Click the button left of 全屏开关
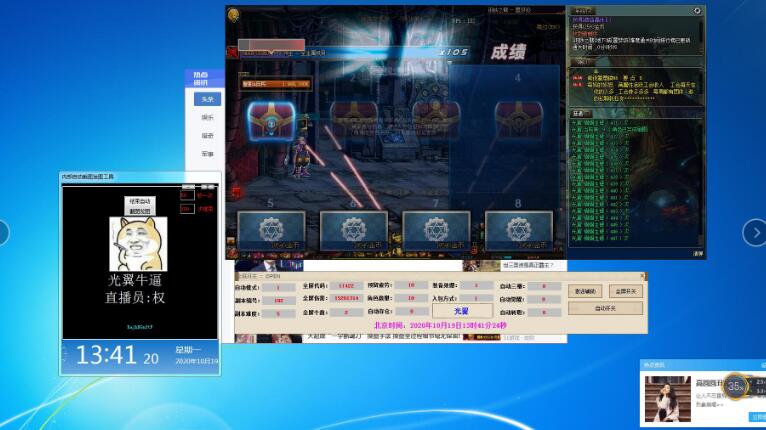Viewport: 766px width, 430px height. tap(585, 291)
